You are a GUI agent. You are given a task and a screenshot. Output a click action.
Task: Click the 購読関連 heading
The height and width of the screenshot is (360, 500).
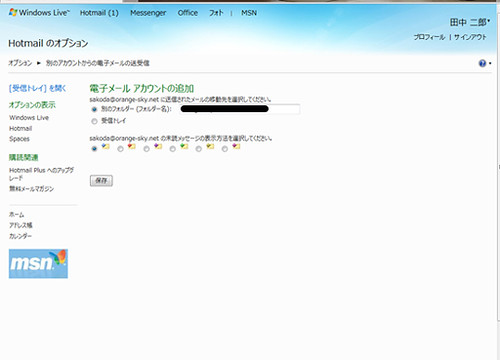coord(23,157)
